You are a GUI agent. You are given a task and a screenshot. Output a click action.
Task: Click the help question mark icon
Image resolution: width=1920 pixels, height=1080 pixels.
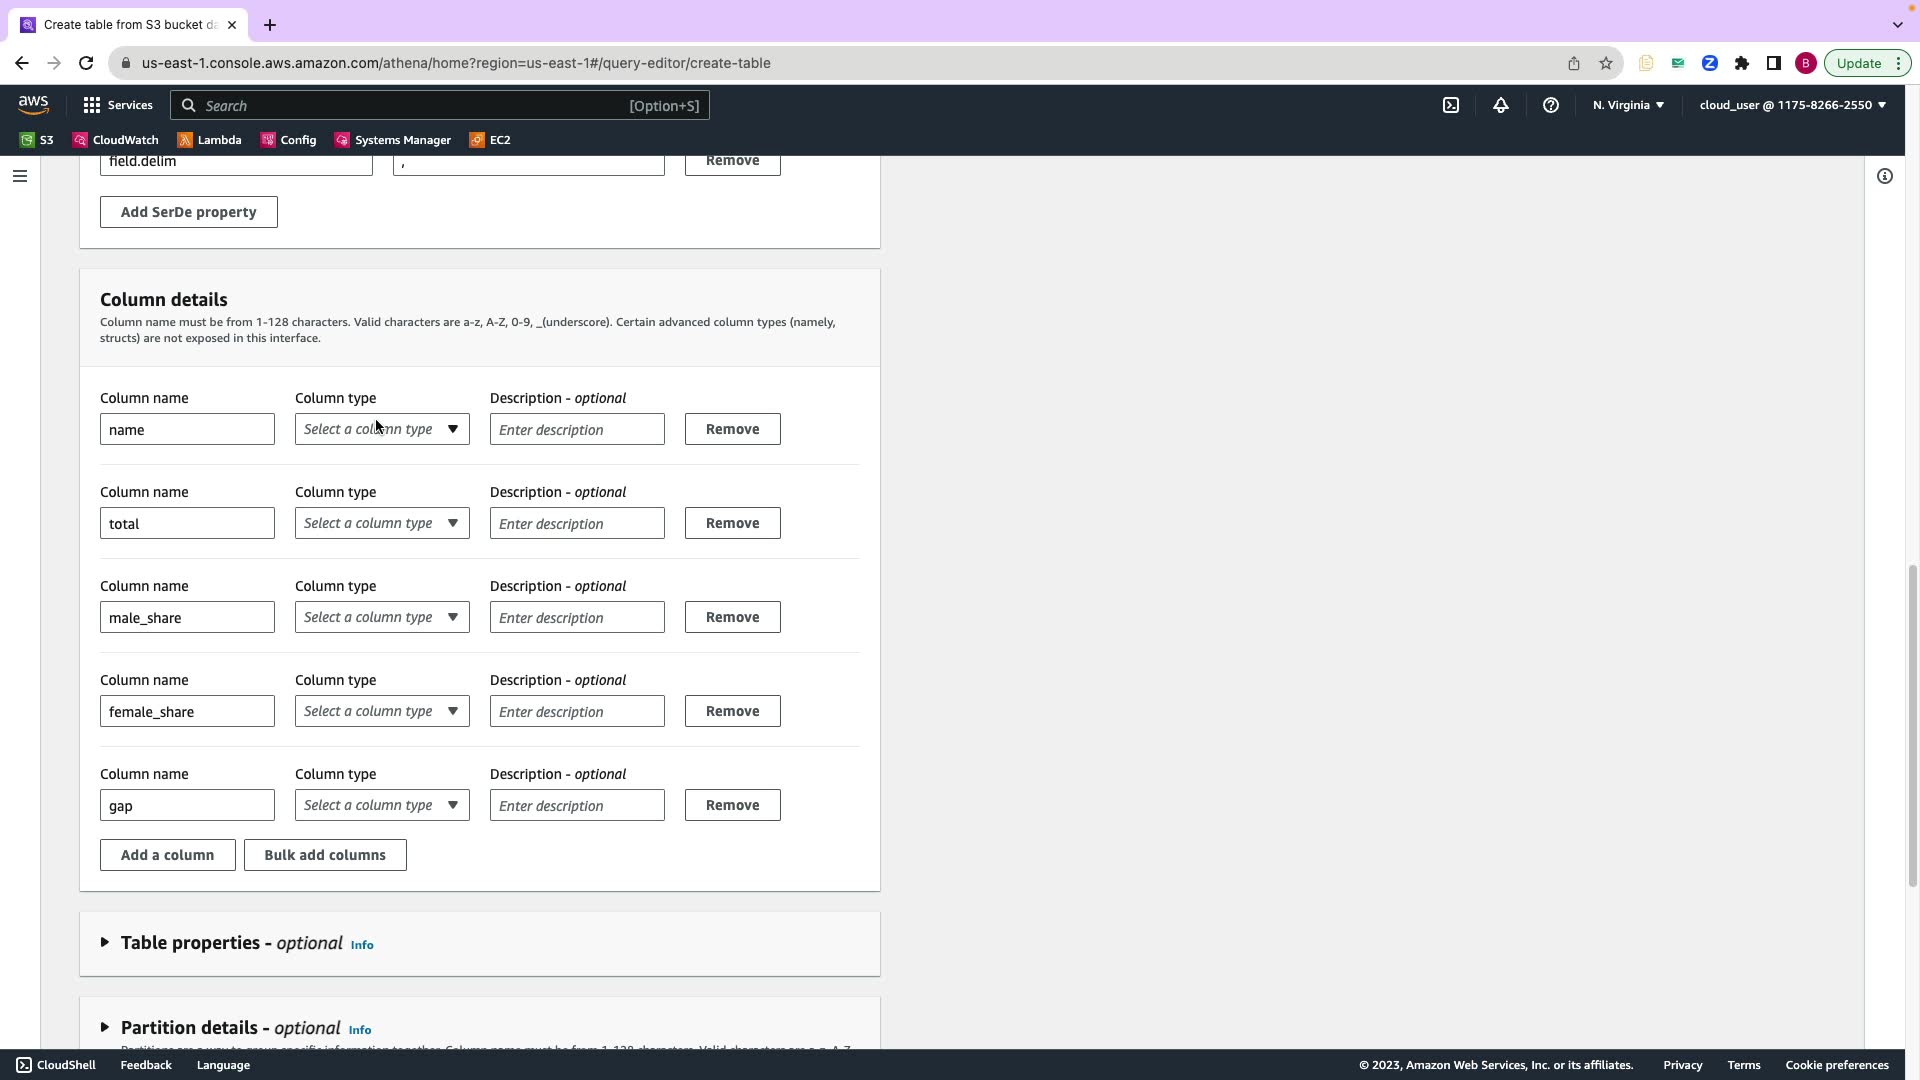[1550, 105]
